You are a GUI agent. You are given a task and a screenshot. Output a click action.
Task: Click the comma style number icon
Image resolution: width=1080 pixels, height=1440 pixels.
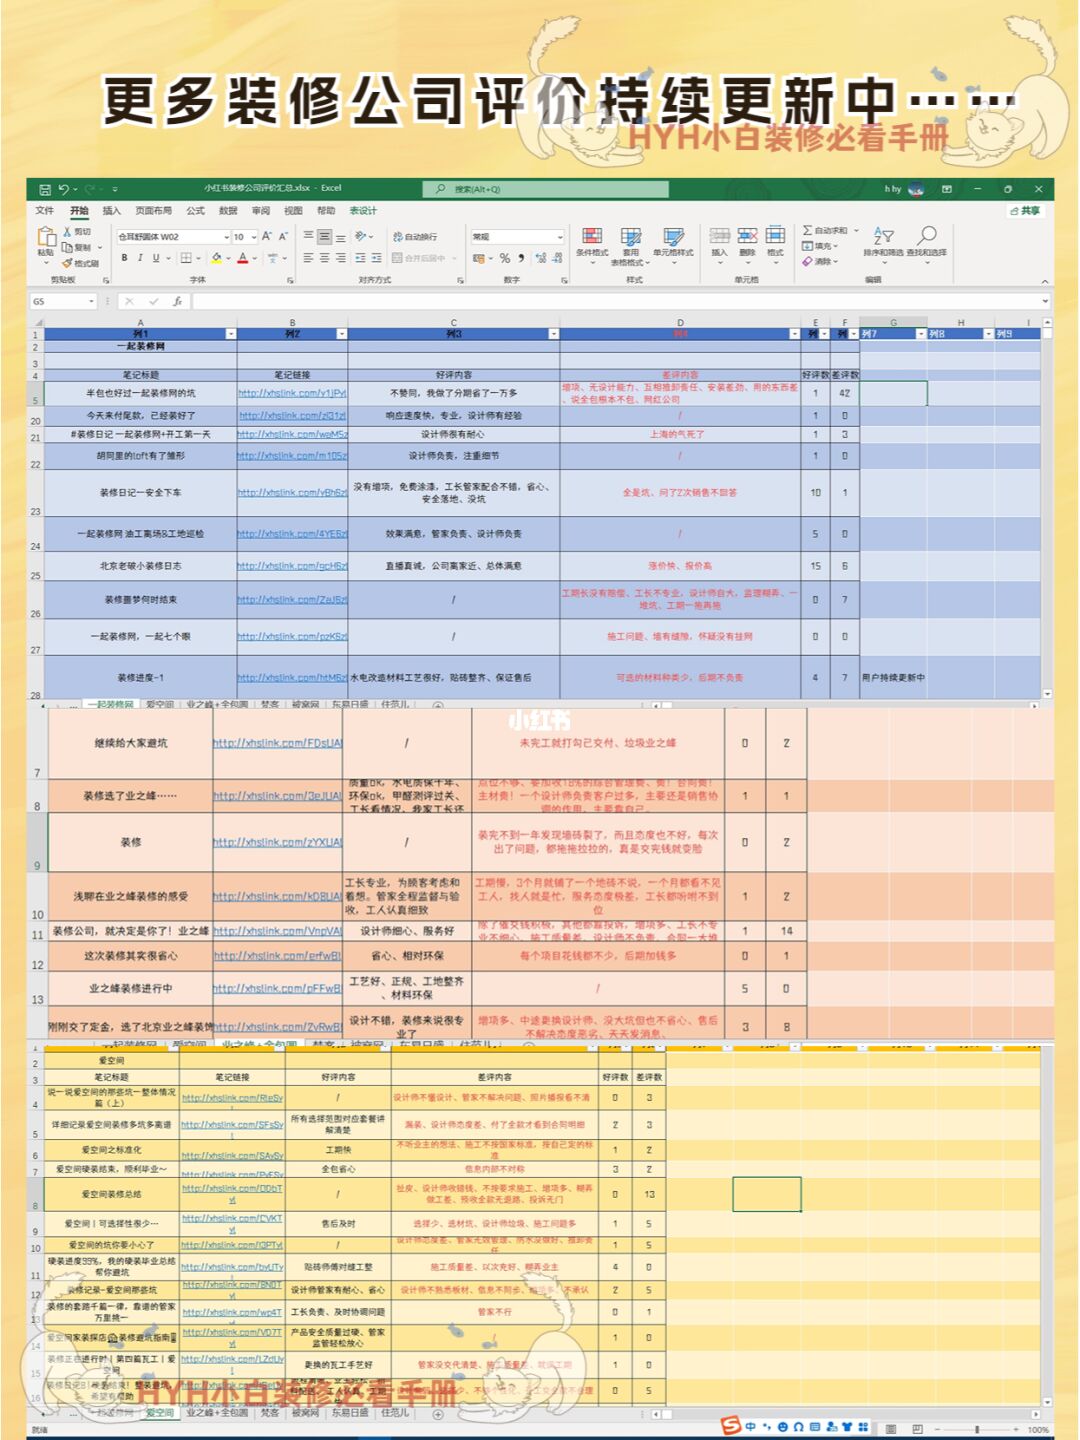point(521,258)
